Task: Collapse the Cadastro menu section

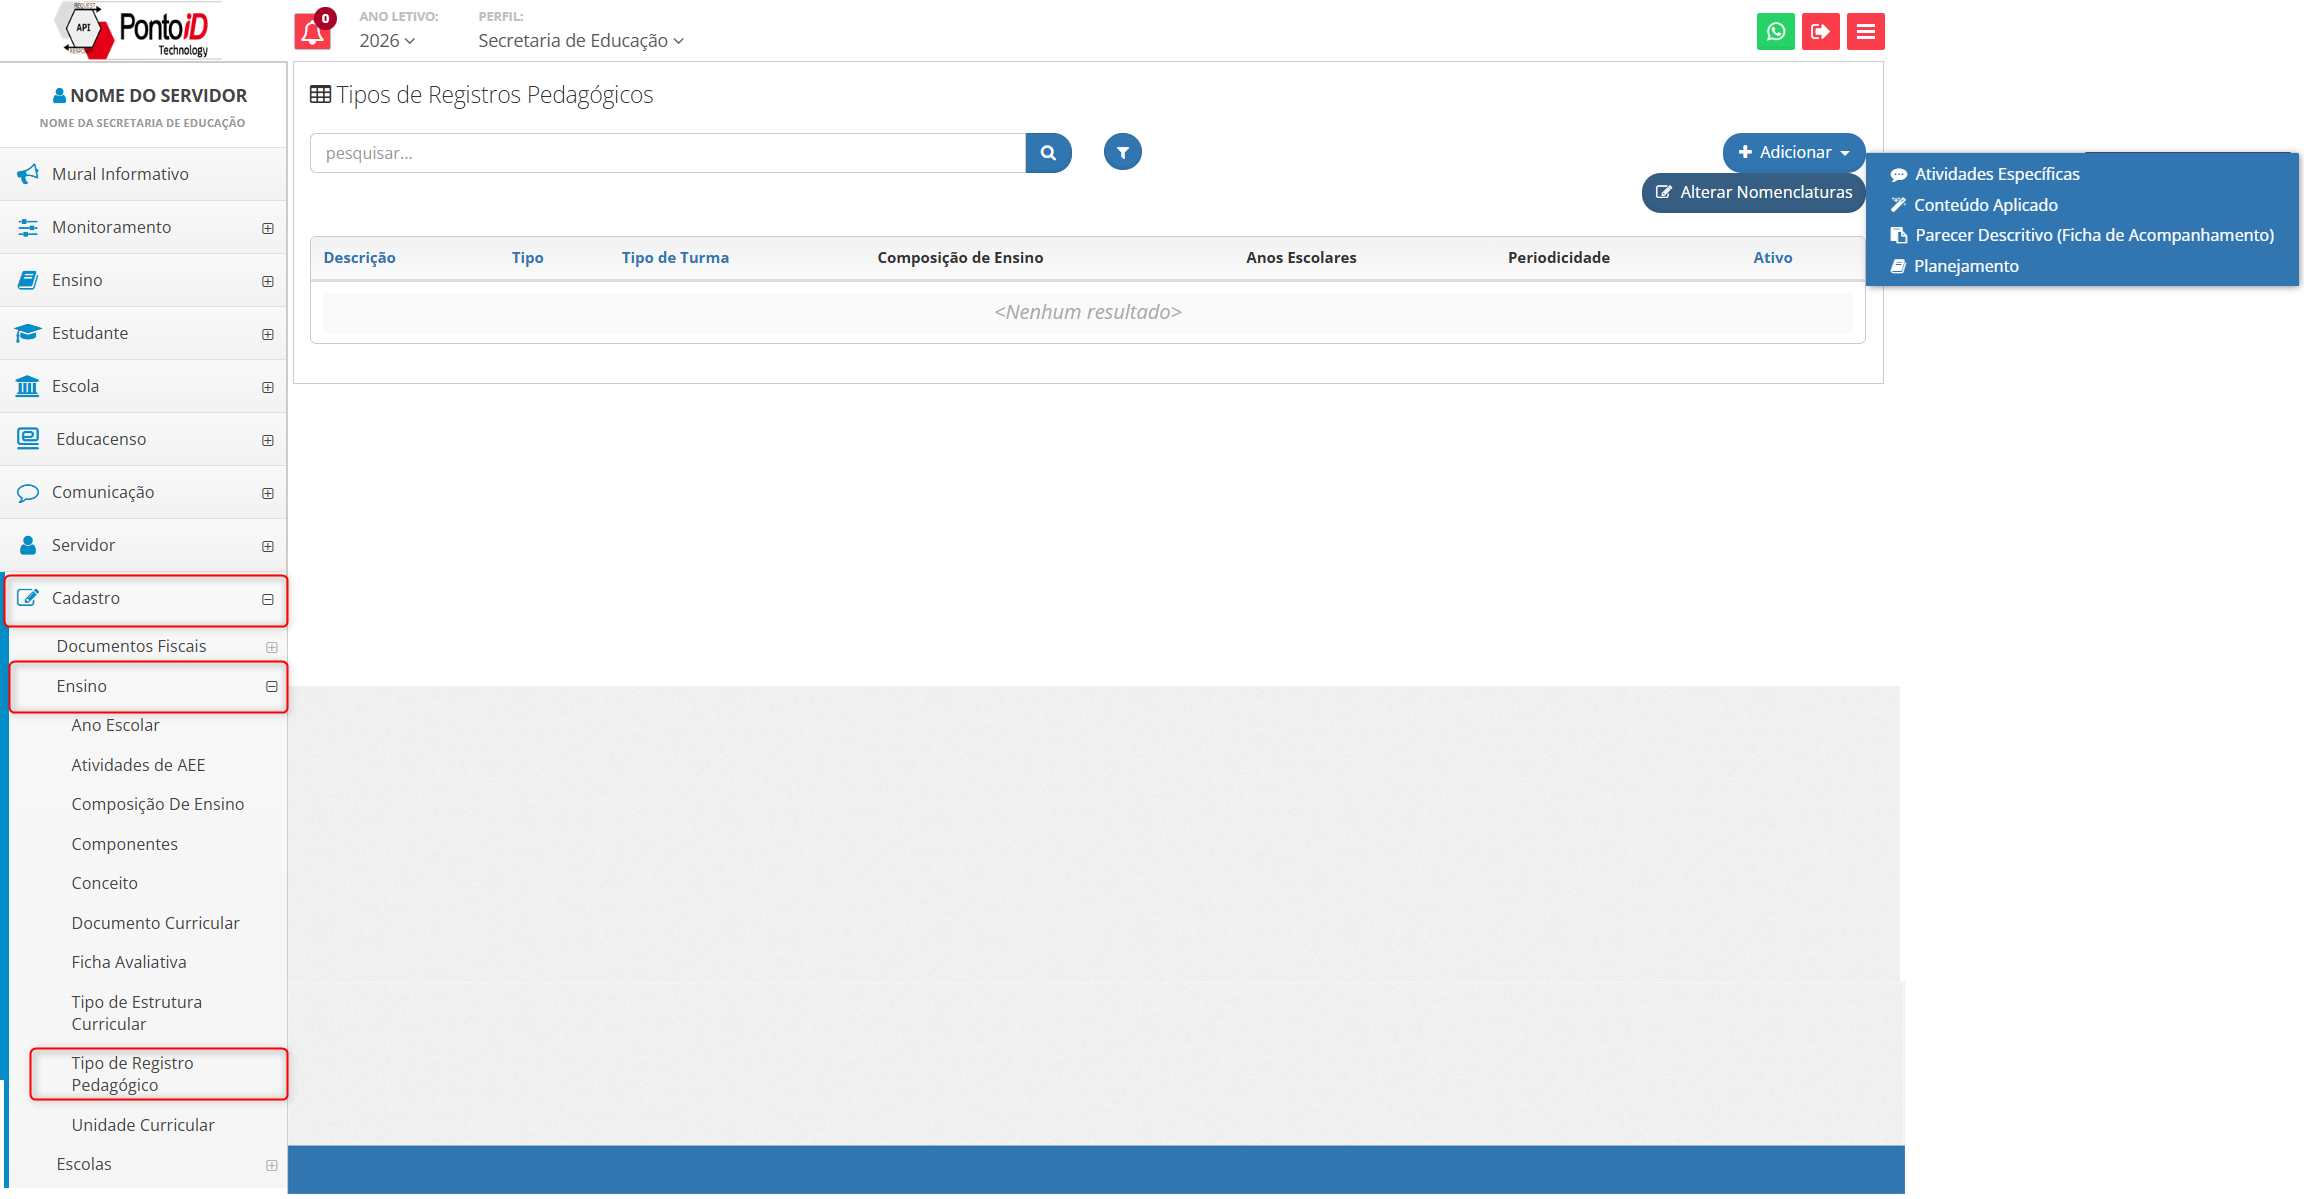Action: (x=267, y=599)
